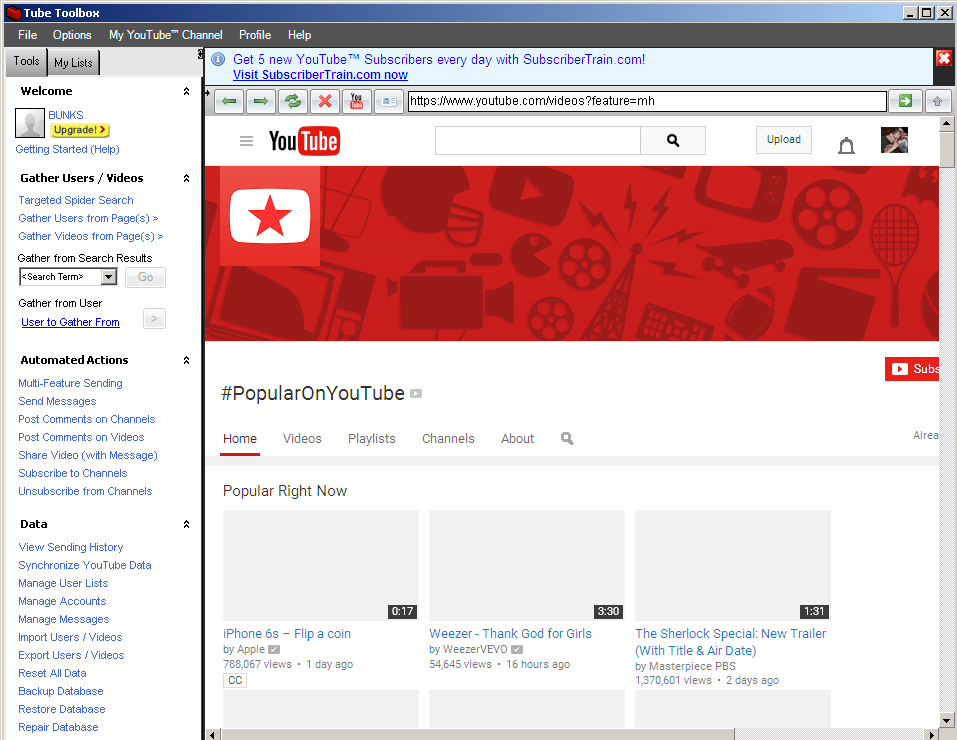Open the channel About tab

coord(518,438)
